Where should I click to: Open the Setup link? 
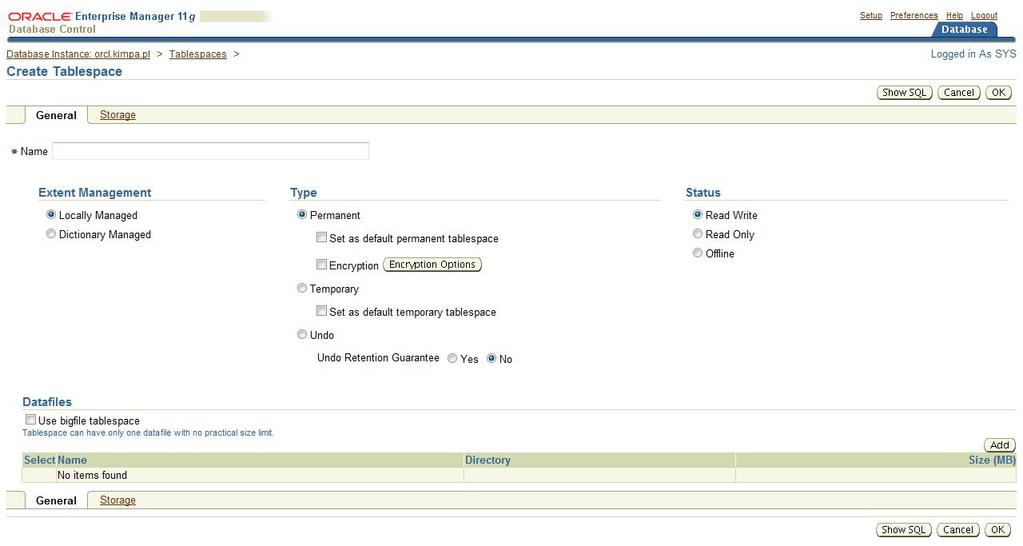pos(871,16)
